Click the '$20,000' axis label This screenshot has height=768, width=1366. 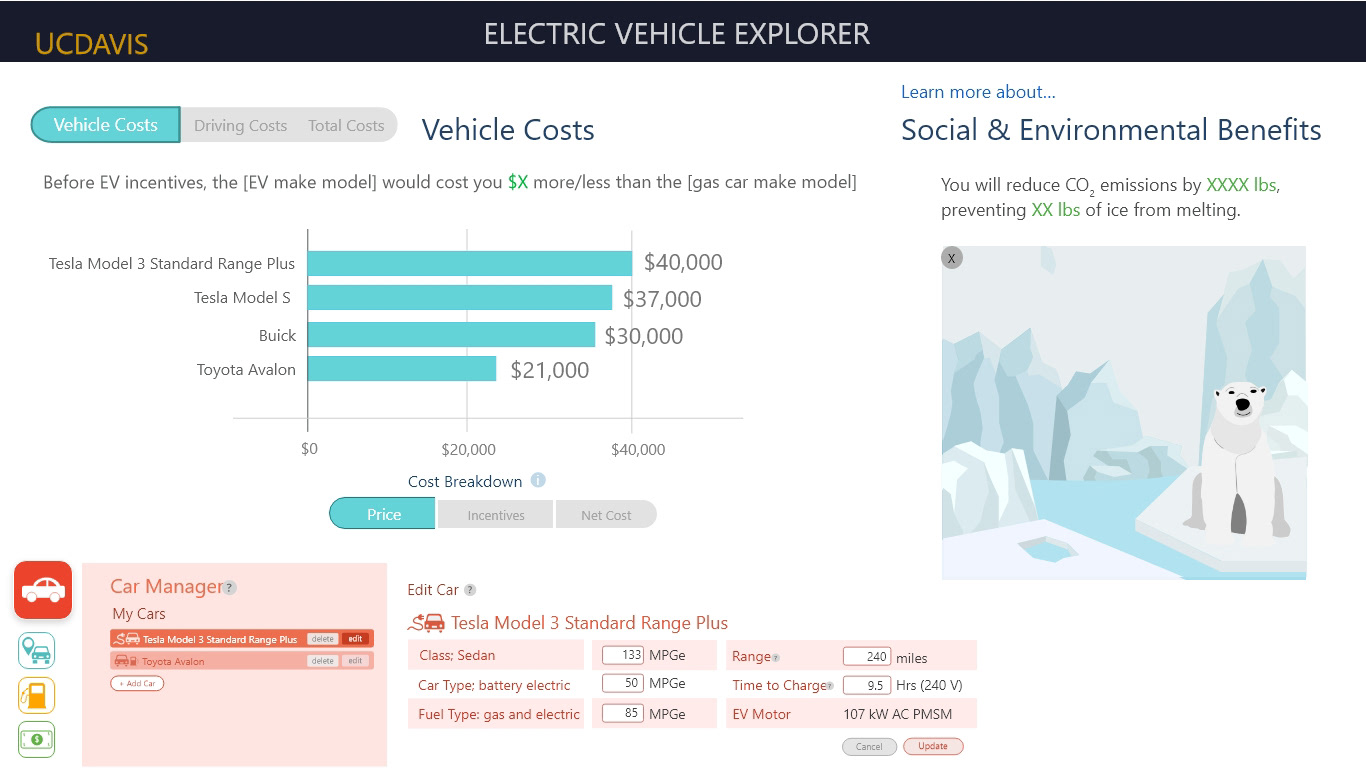pyautogui.click(x=468, y=449)
